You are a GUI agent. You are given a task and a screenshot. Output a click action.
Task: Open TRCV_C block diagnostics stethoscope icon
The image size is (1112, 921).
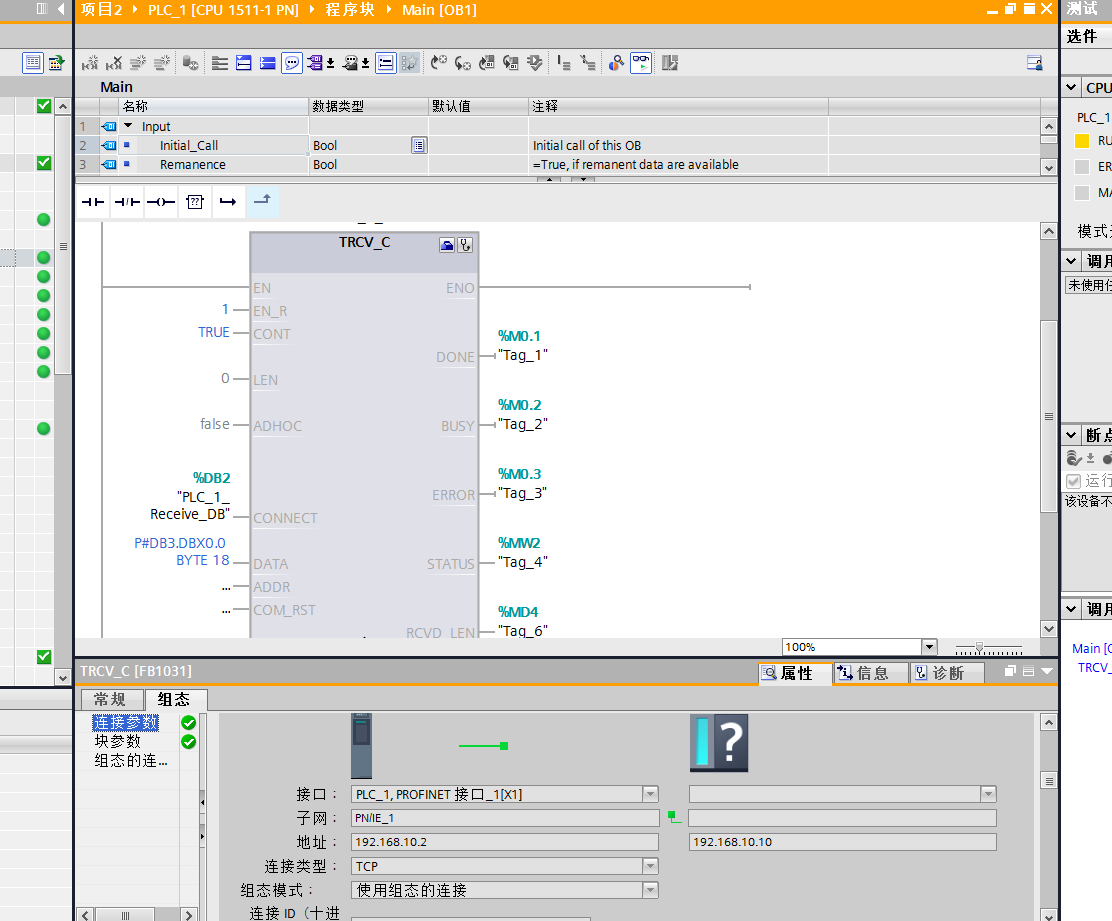click(465, 245)
